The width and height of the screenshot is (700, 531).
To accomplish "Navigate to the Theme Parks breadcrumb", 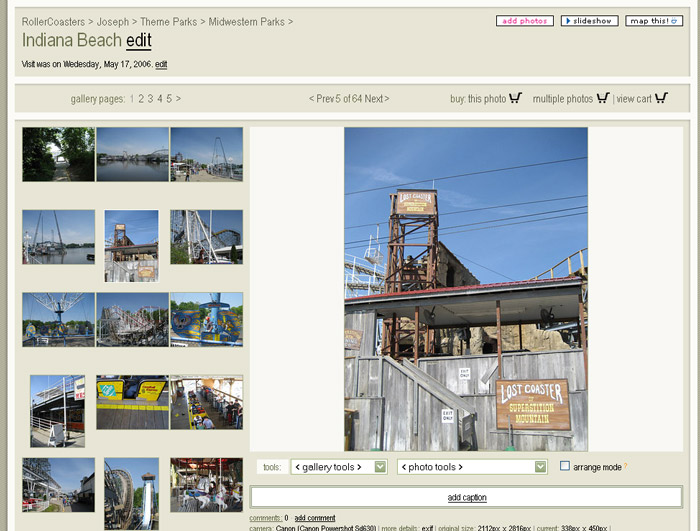I will coord(168,21).
